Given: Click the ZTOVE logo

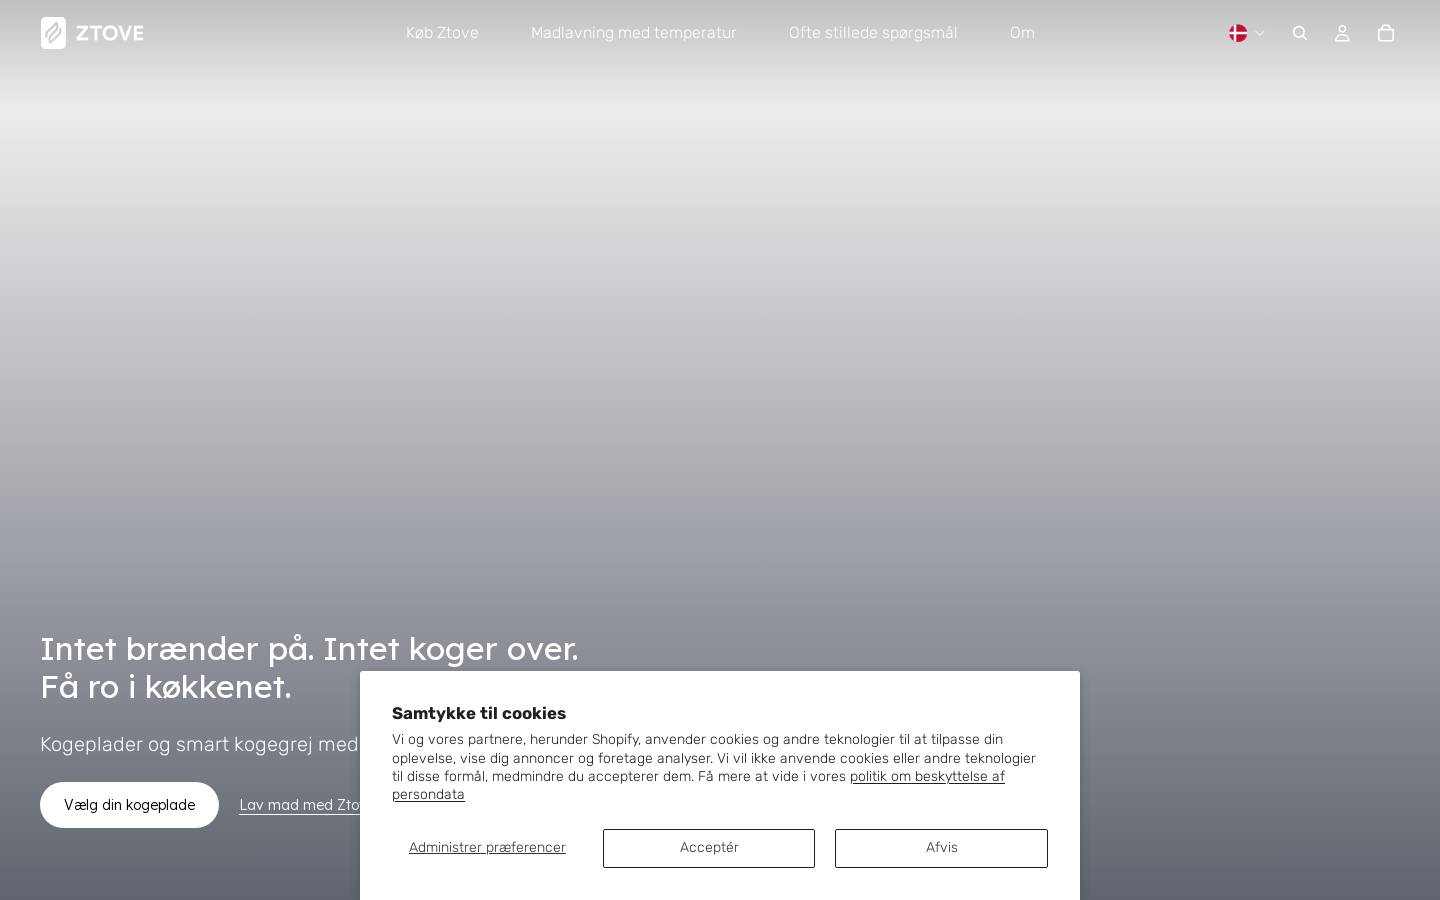Looking at the screenshot, I should point(92,33).
